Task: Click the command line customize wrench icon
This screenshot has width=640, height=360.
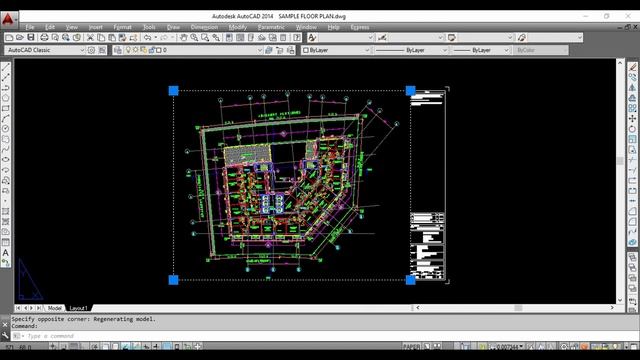Action: pyautogui.click(x=5, y=336)
